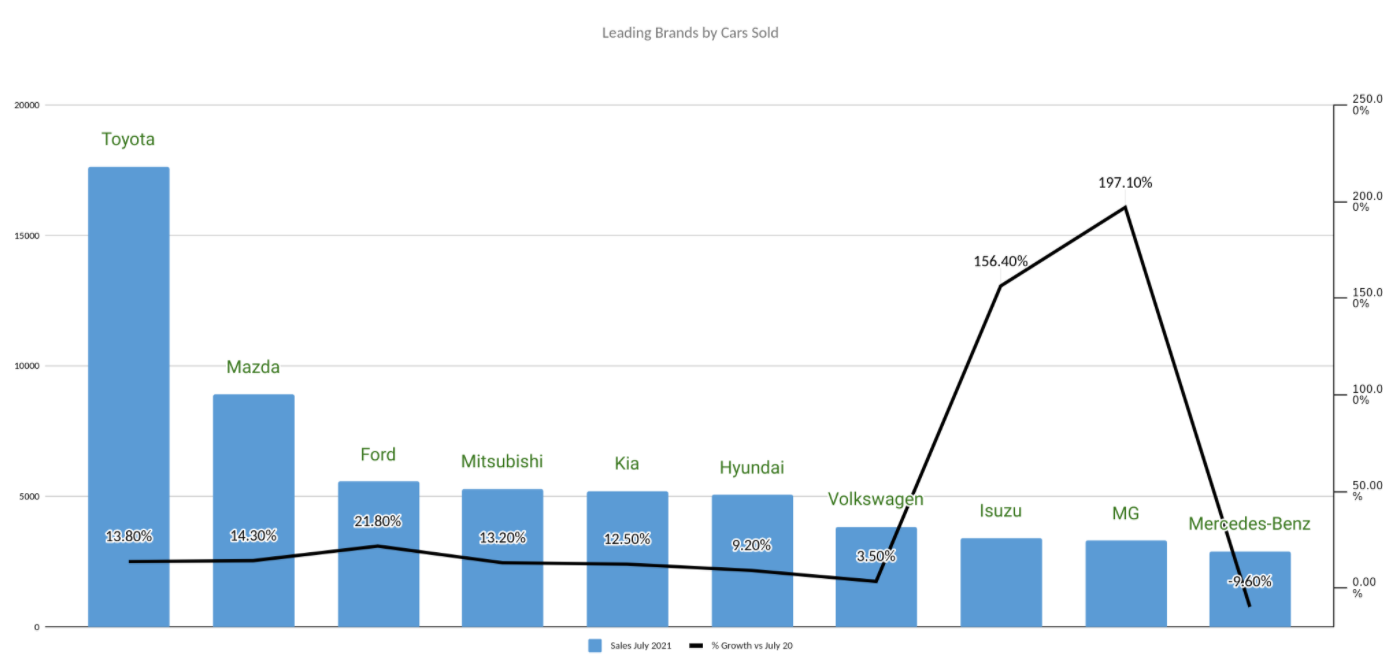1388x668 pixels.
Task: Click the -9.60% data label
Action: tap(1250, 580)
